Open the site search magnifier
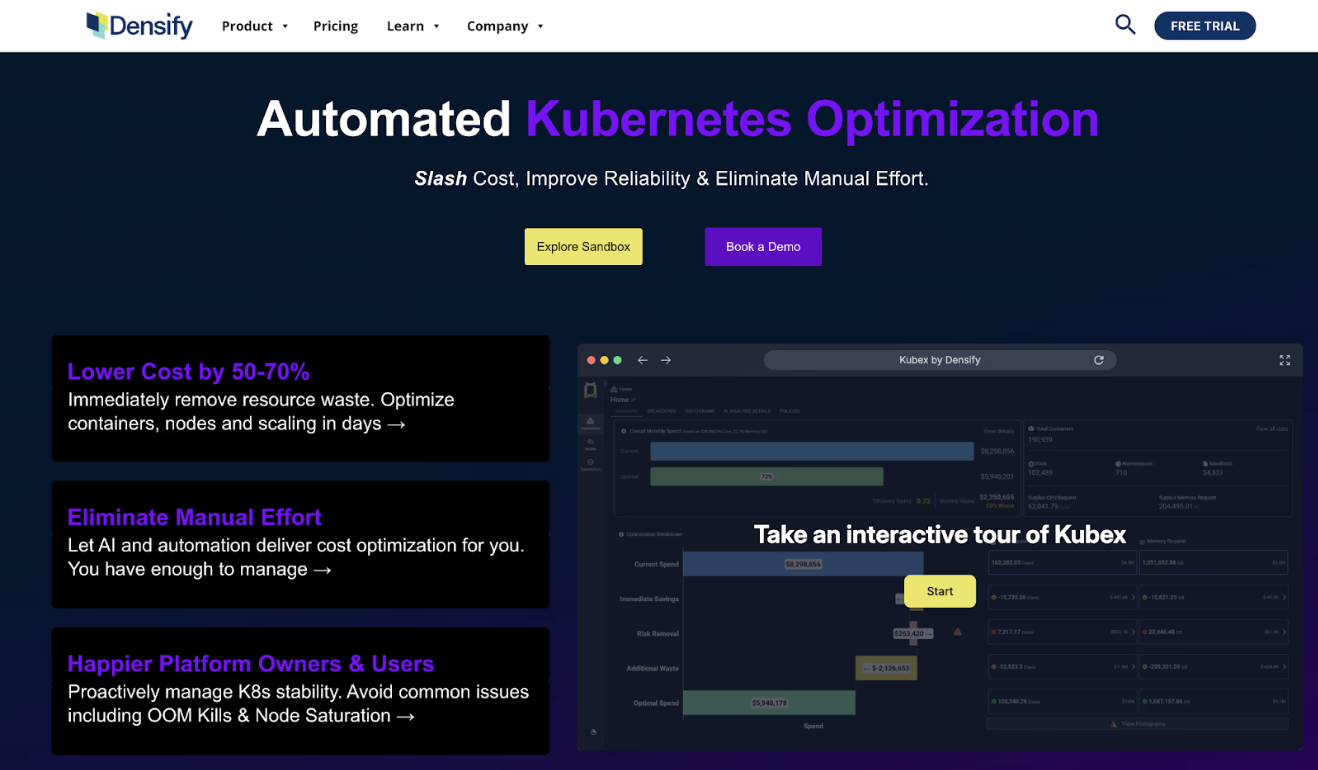The image size is (1318, 770). pos(1125,25)
